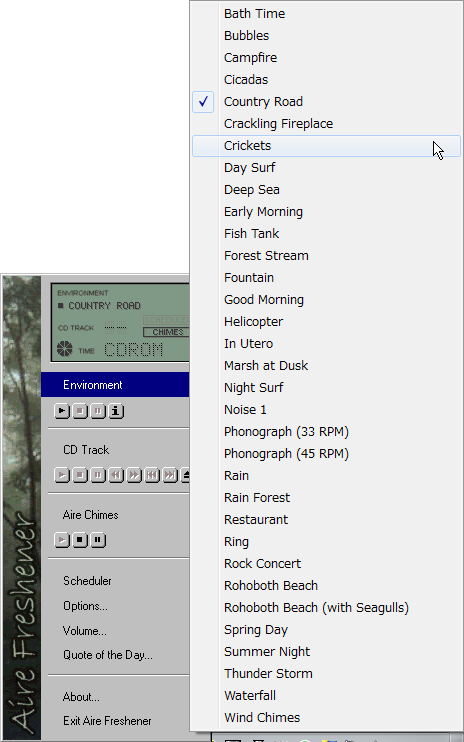Select Spring Day environment
The width and height of the screenshot is (464, 742).
326,630
